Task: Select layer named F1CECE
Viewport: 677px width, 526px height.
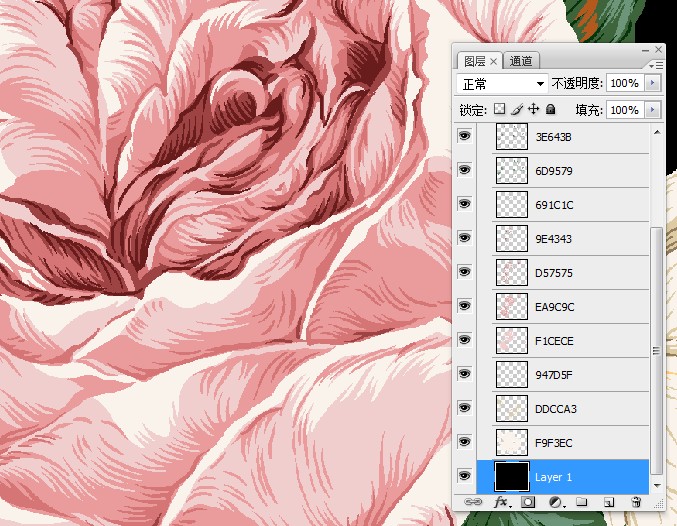Action: click(x=554, y=341)
